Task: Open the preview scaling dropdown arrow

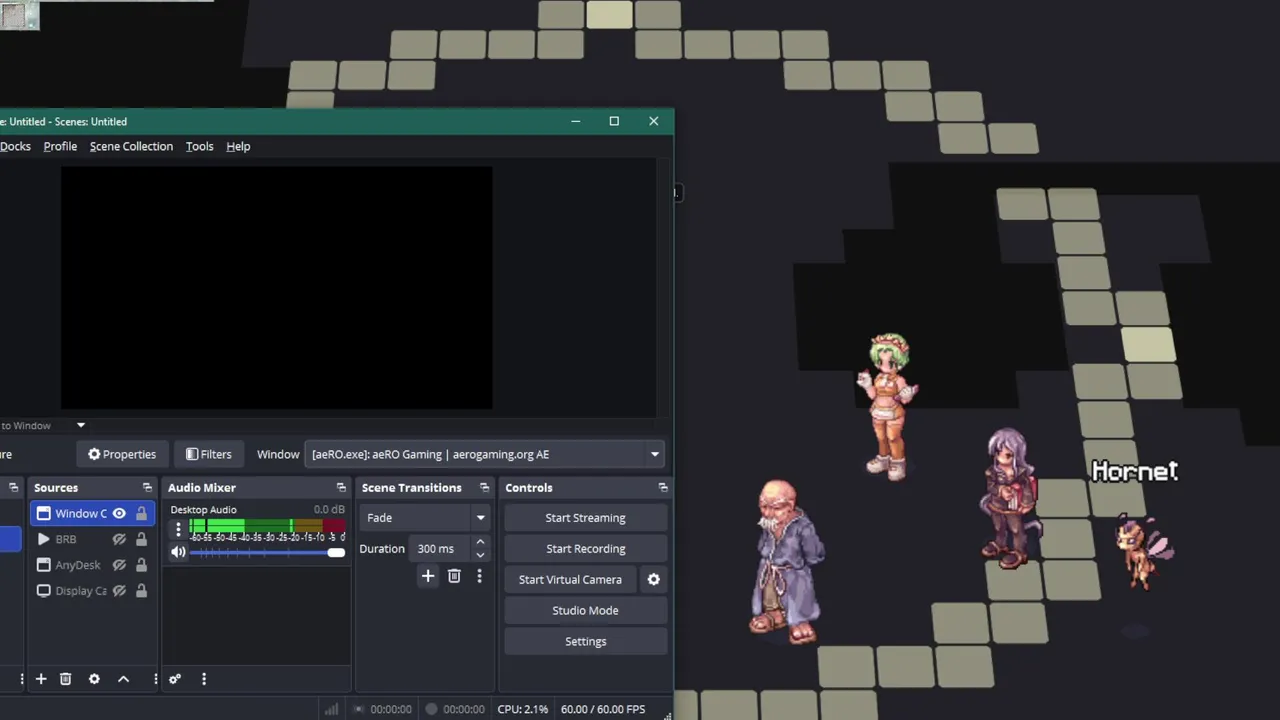Action: (81, 425)
